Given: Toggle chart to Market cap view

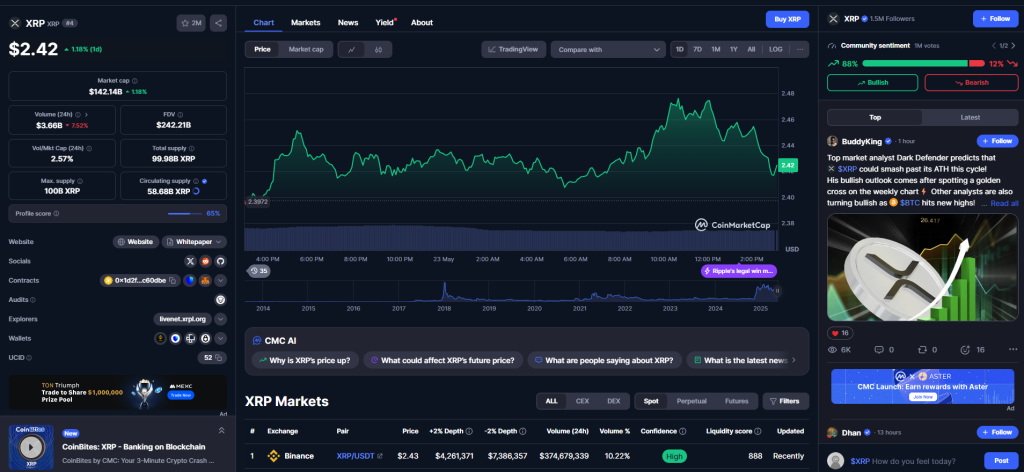Looking at the screenshot, I should pos(305,49).
